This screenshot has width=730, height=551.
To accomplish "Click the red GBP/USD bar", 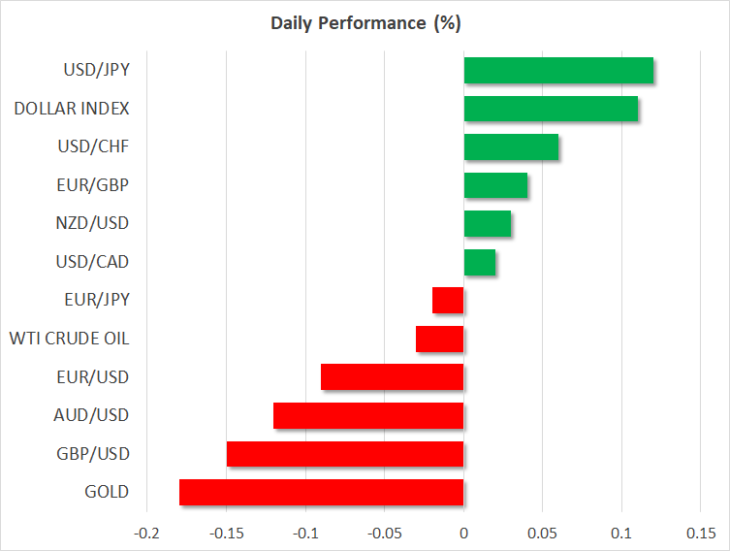I will pyautogui.click(x=345, y=454).
